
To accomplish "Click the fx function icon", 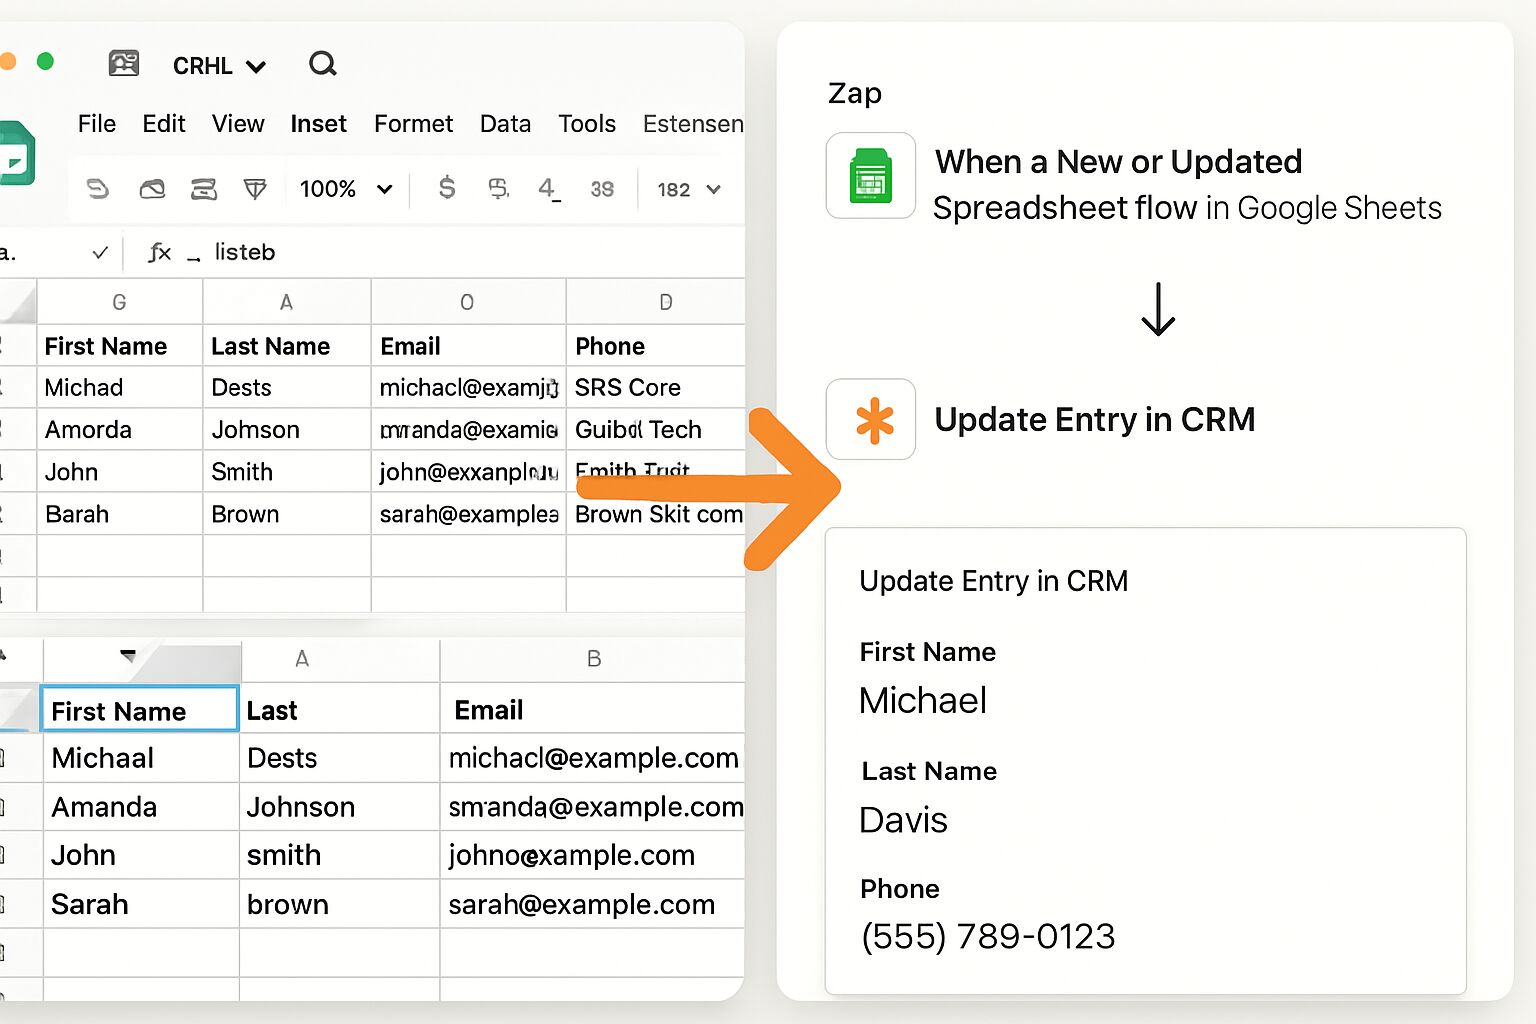I will click(x=159, y=253).
